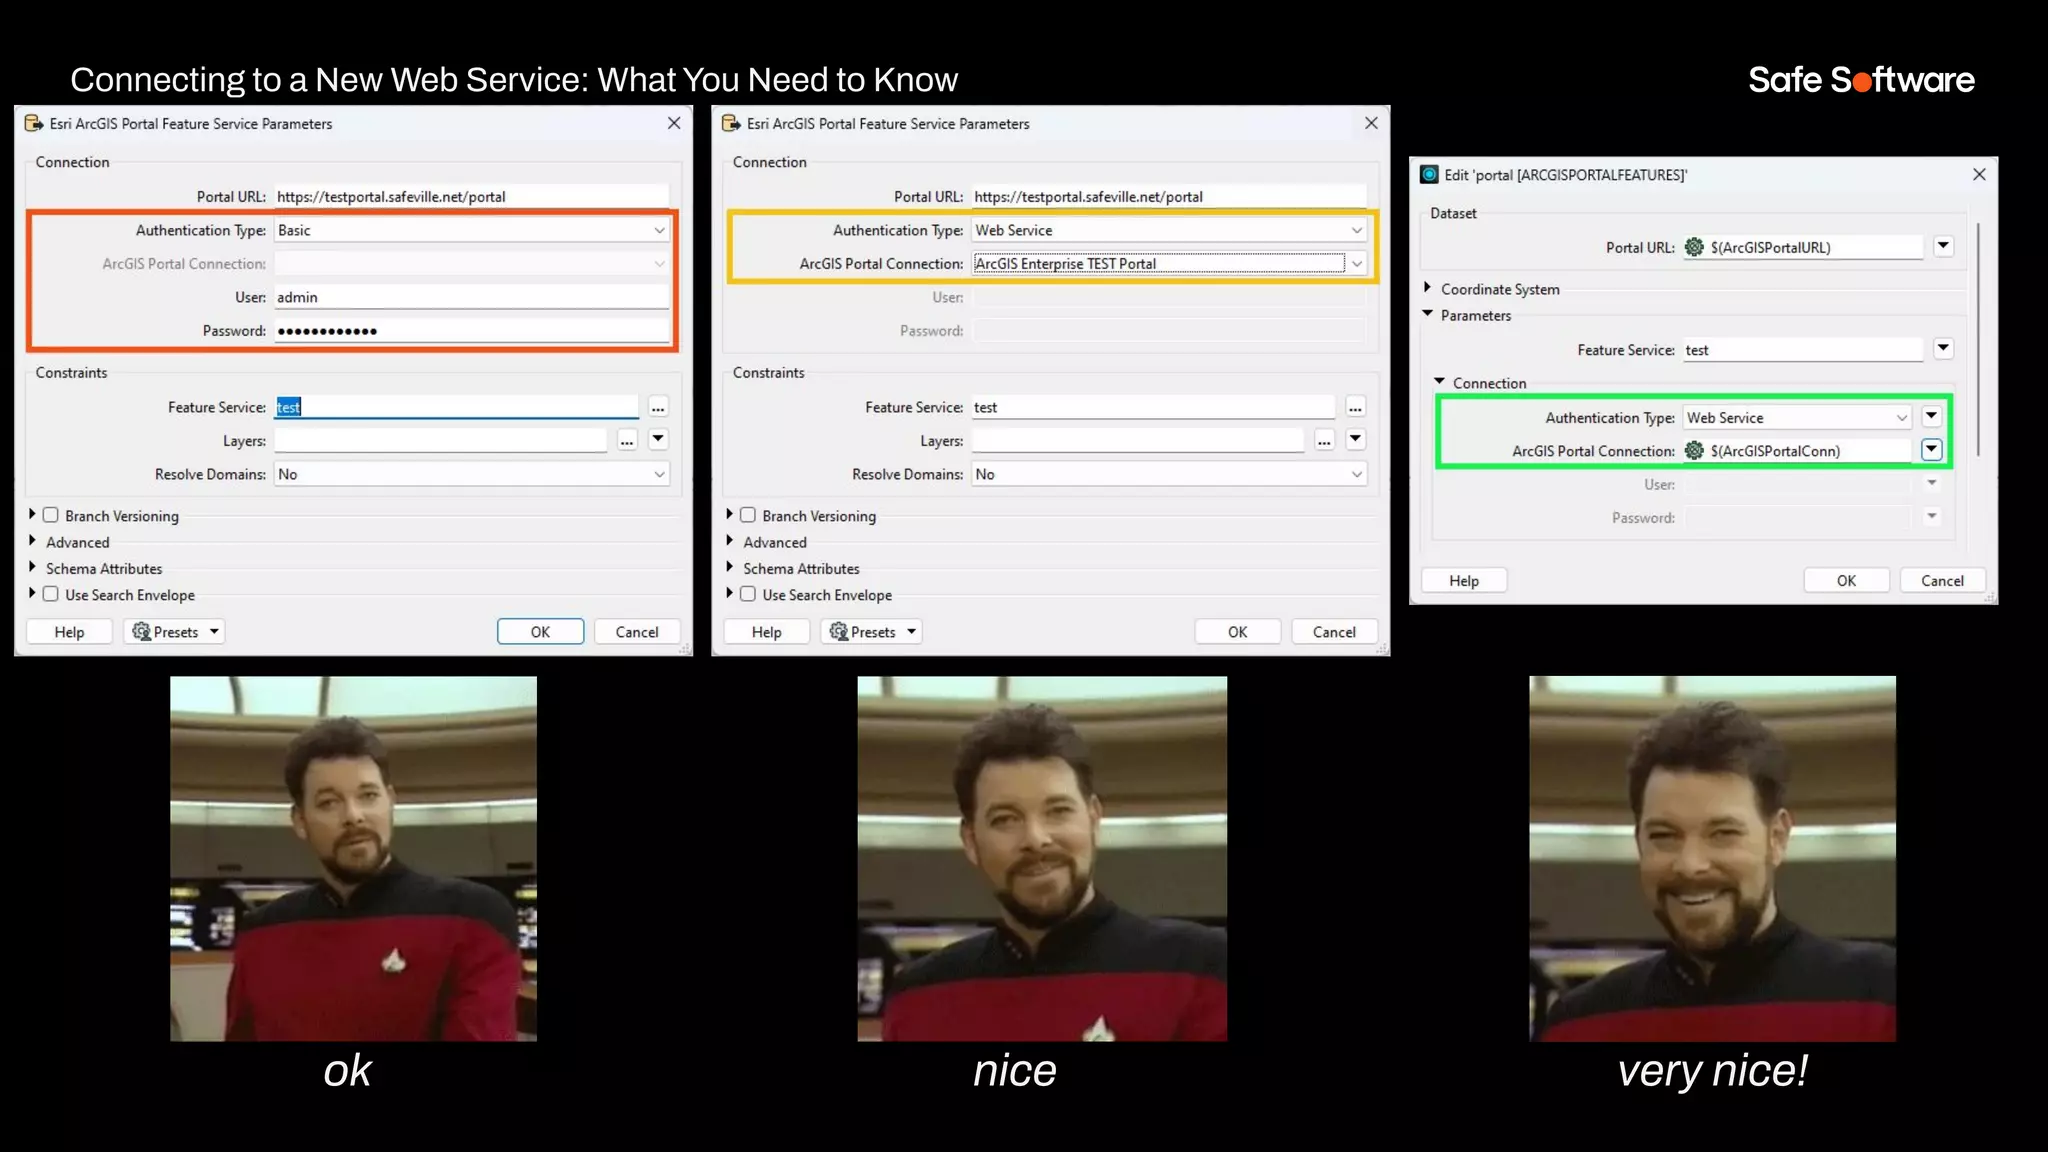
Task: Open Resolve Domains dropdown in left dialog
Action: [472, 474]
